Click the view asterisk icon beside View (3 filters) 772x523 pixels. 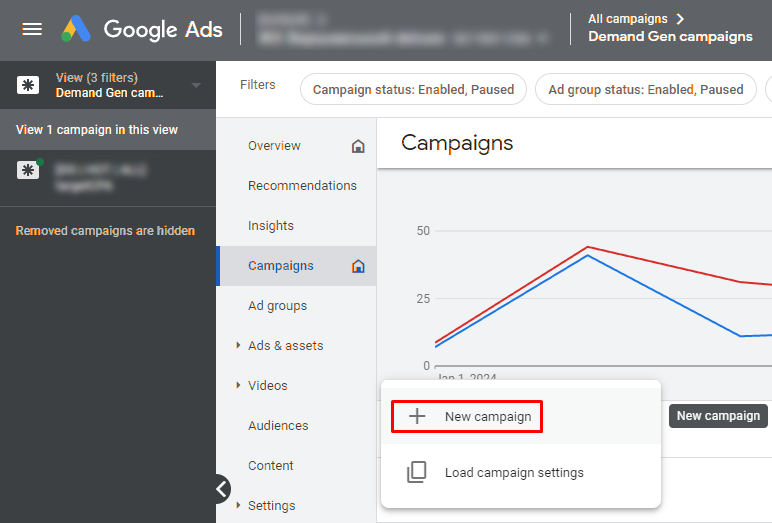tap(28, 85)
